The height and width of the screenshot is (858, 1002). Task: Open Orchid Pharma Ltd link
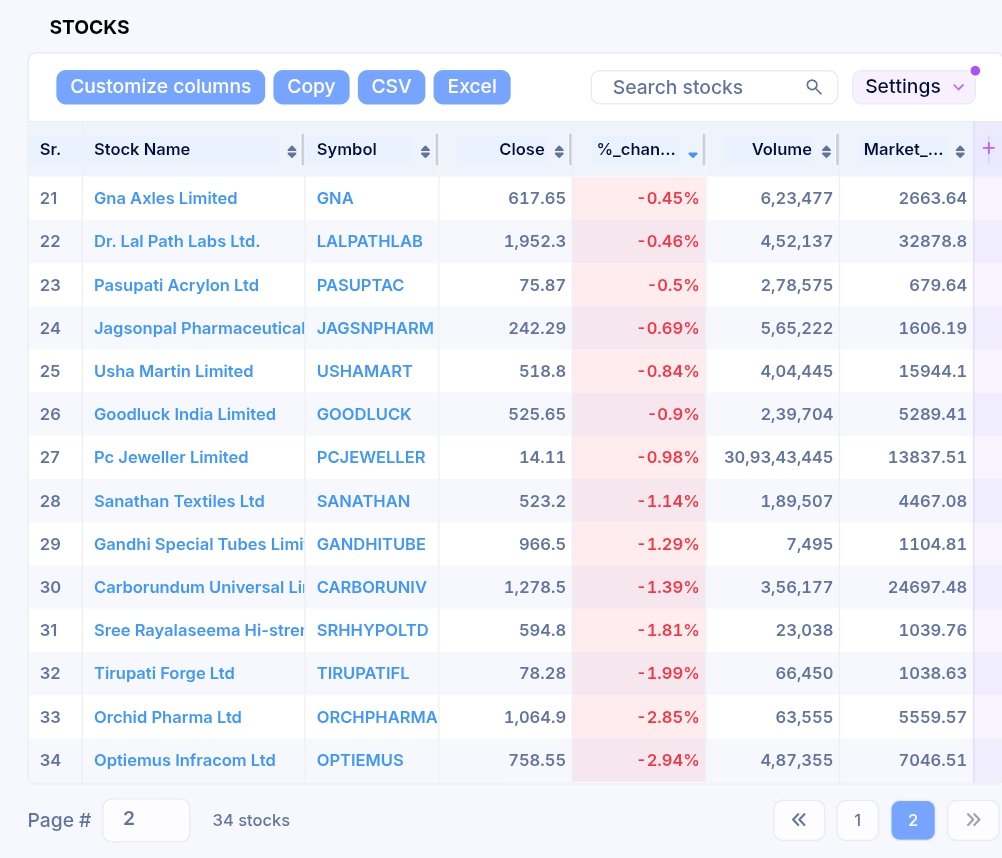coord(168,717)
